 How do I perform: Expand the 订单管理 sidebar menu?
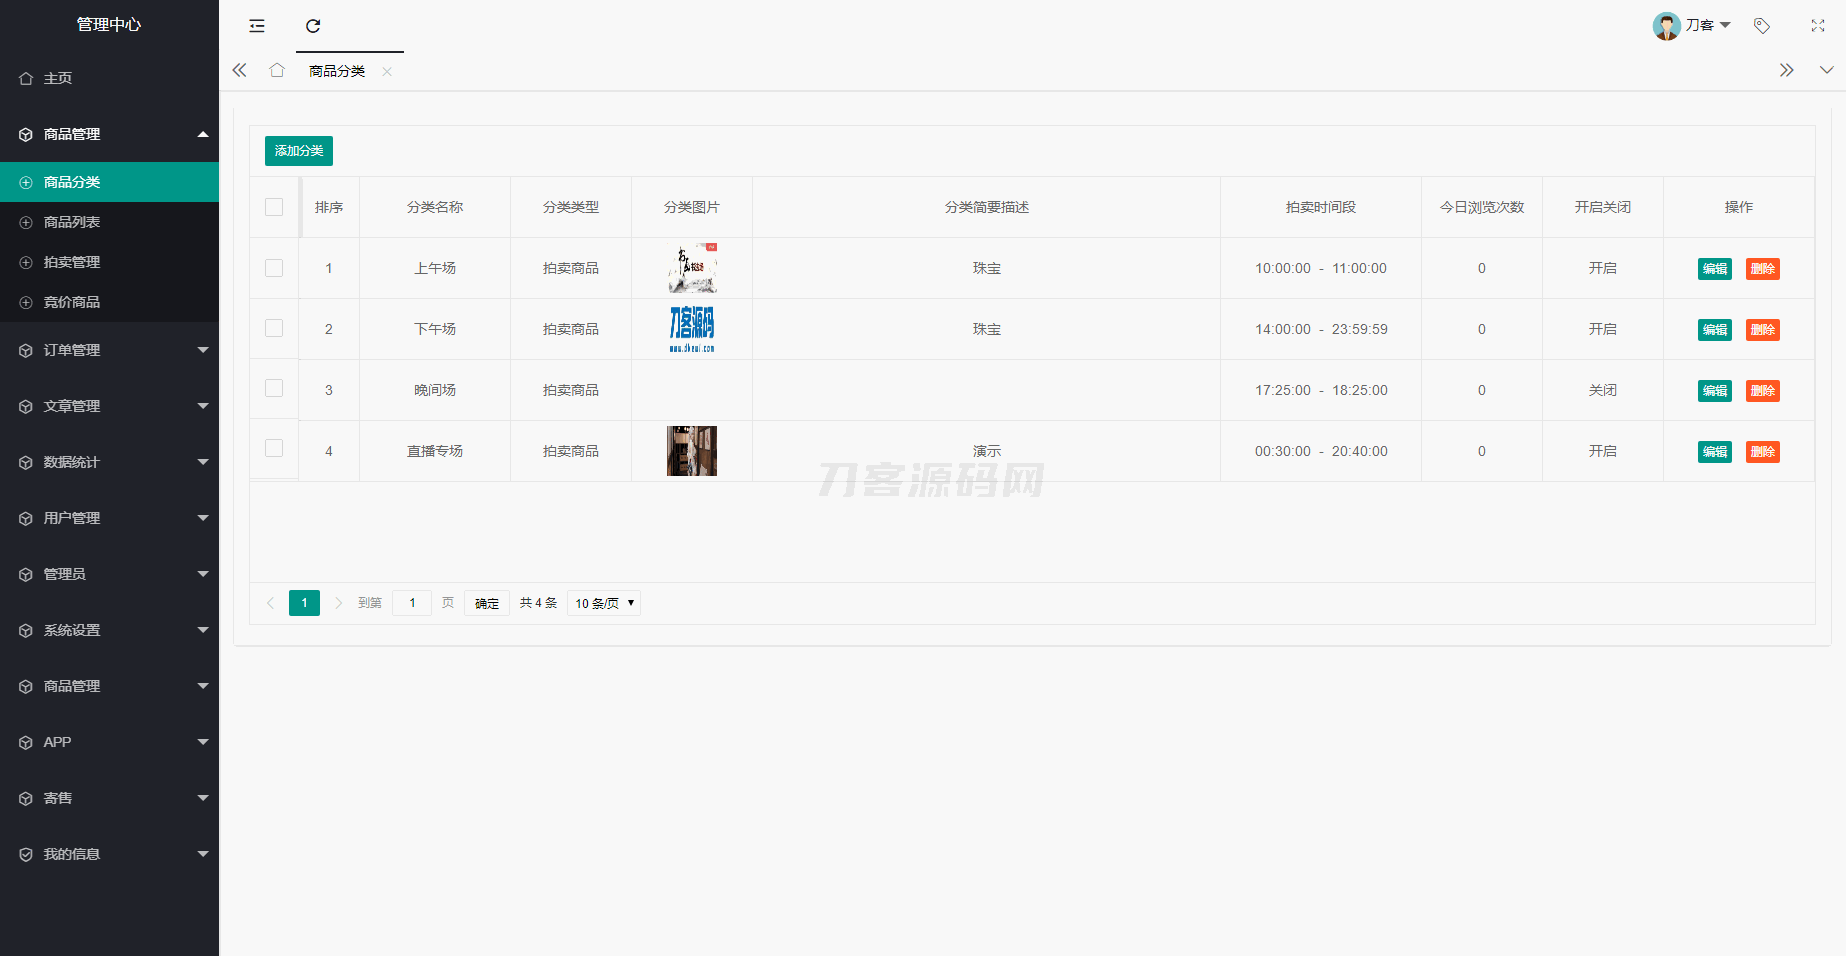coord(109,350)
